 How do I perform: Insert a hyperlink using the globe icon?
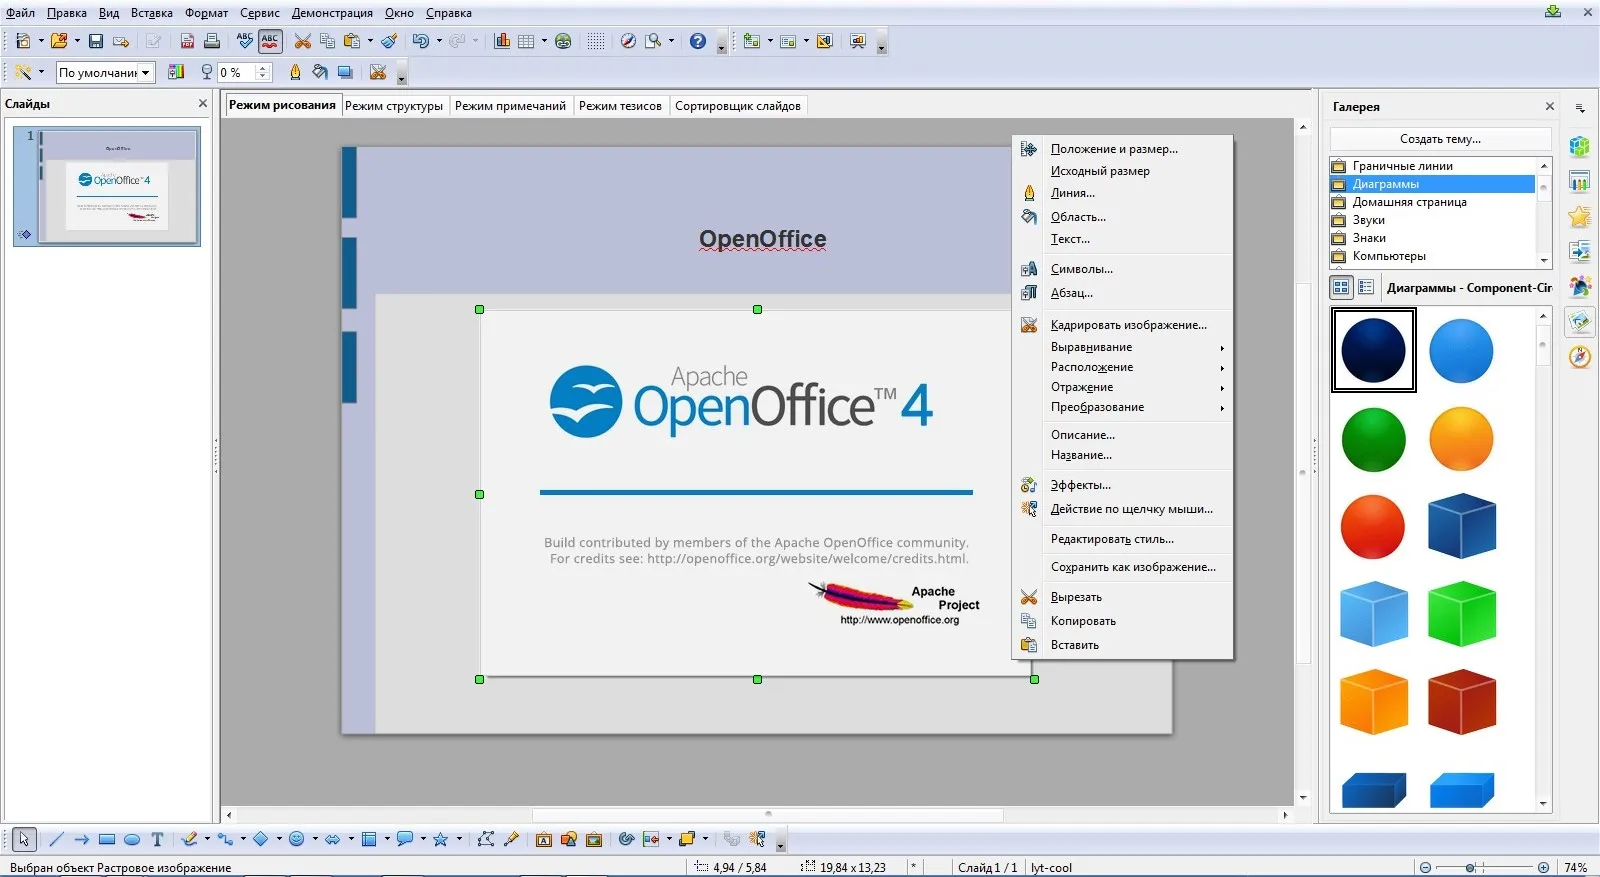(563, 41)
